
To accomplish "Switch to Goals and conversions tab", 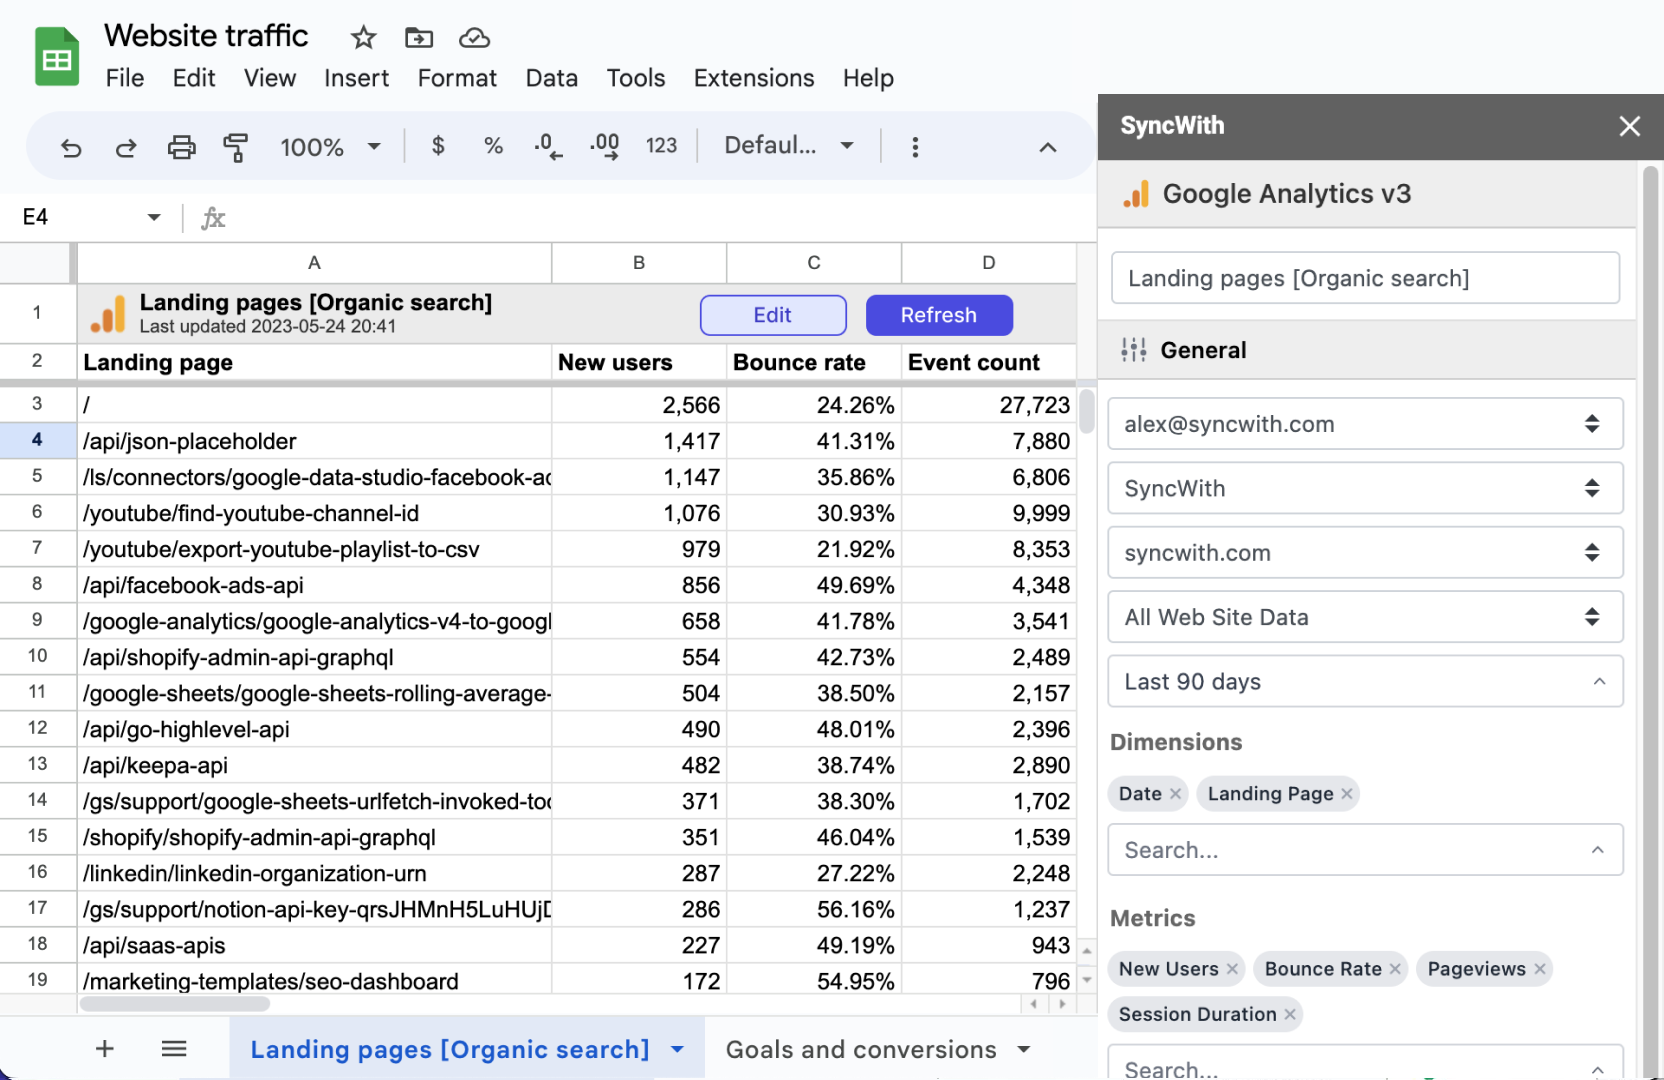I will tap(862, 1049).
